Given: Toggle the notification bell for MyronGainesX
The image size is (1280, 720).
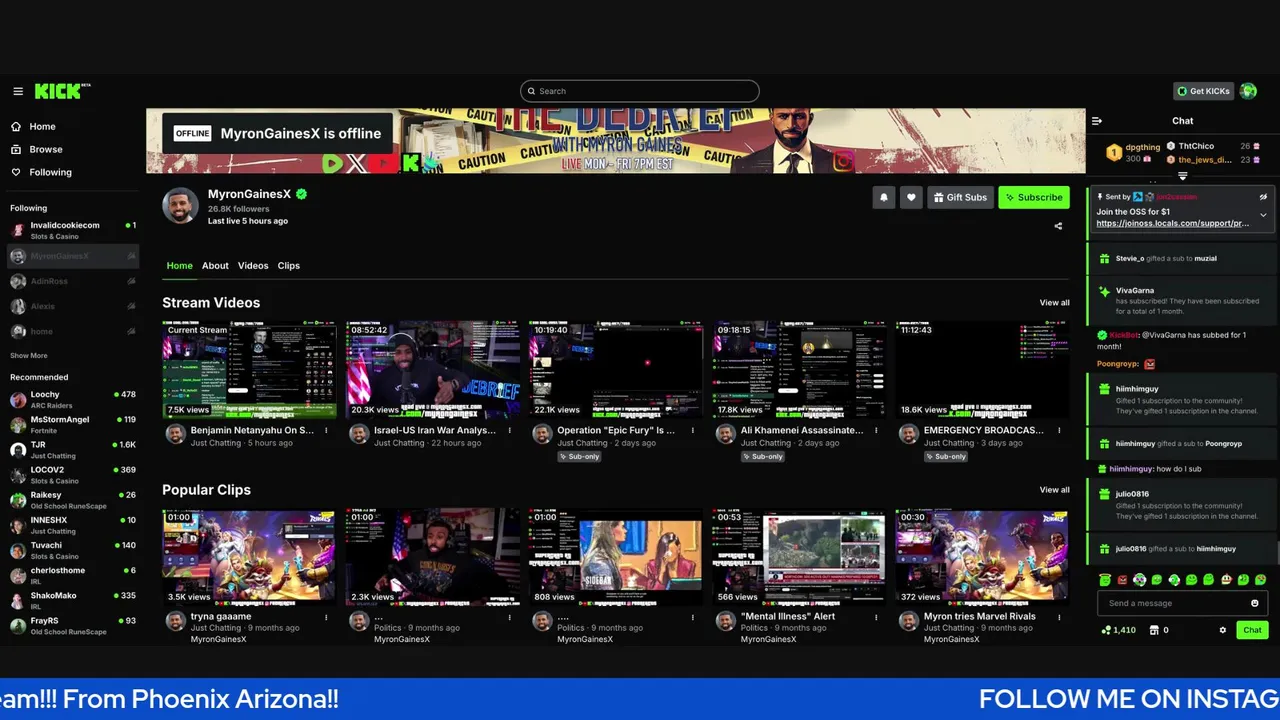Looking at the screenshot, I should [x=883, y=197].
